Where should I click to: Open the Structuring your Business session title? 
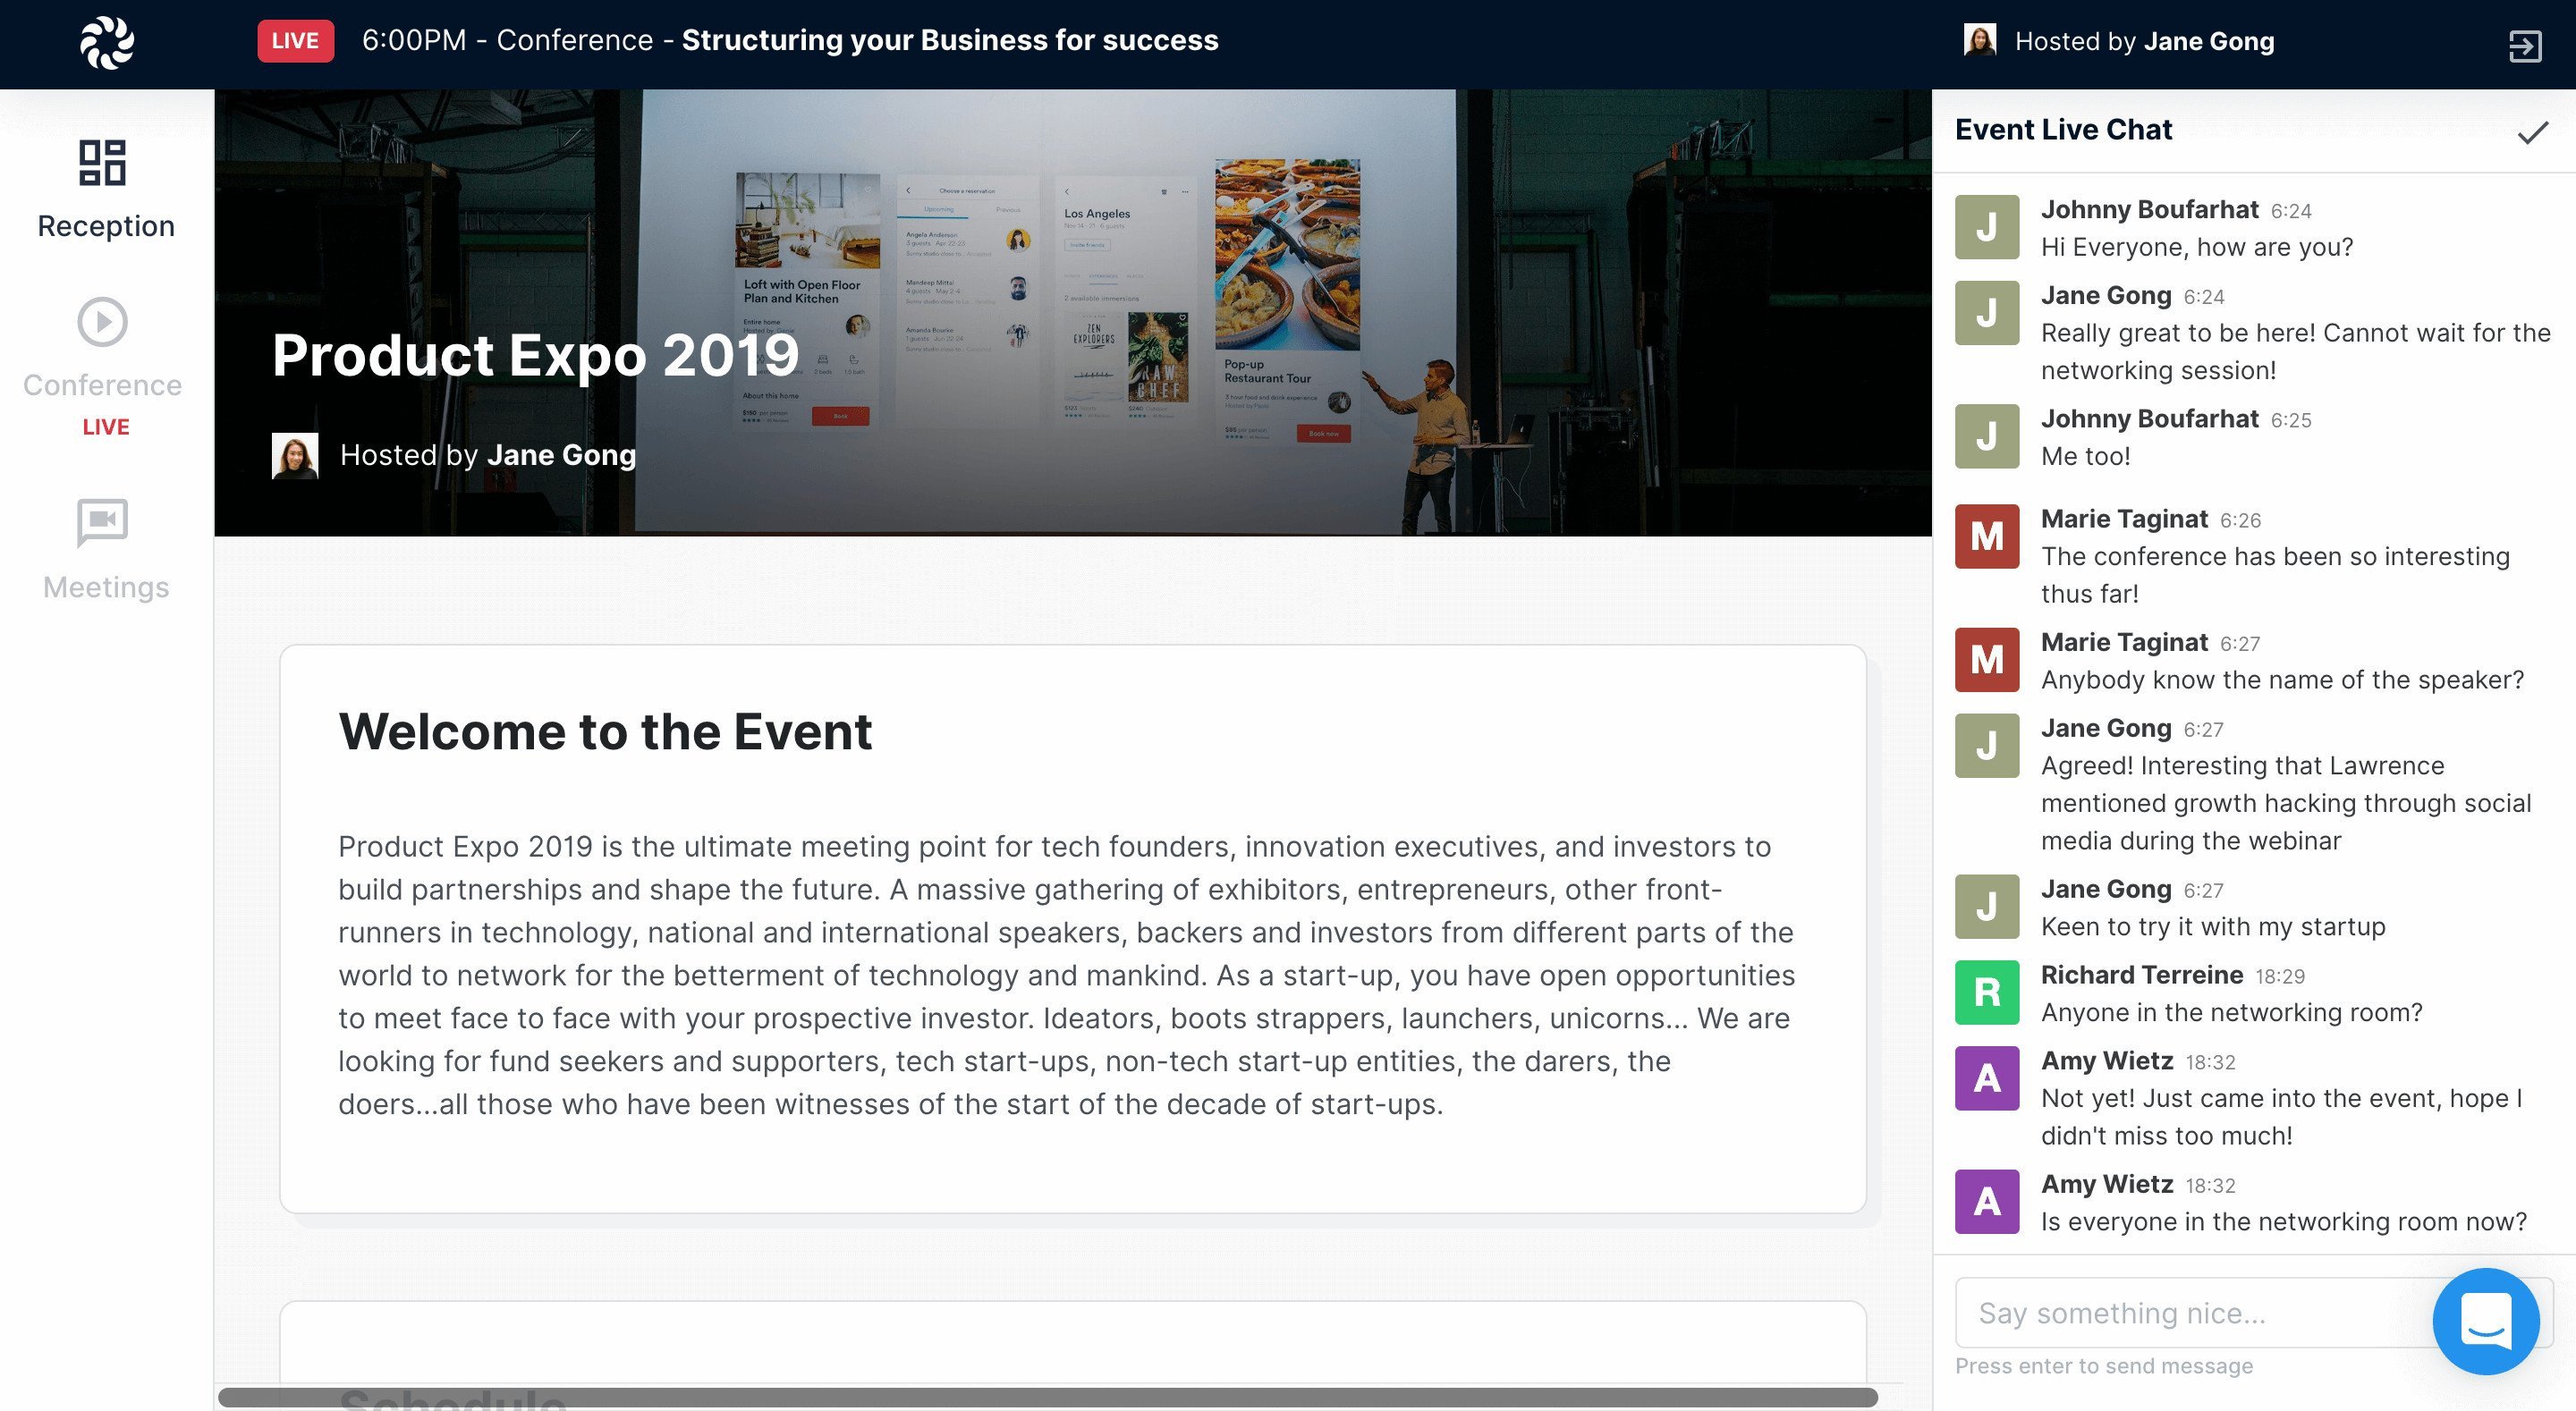click(949, 40)
